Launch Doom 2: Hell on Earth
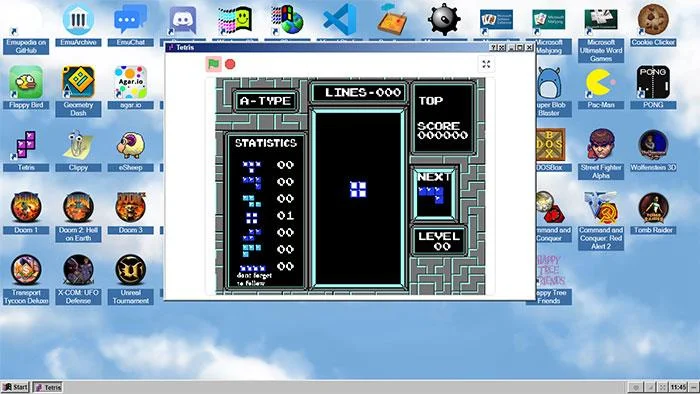The height and width of the screenshot is (394, 700). pyautogui.click(x=78, y=216)
